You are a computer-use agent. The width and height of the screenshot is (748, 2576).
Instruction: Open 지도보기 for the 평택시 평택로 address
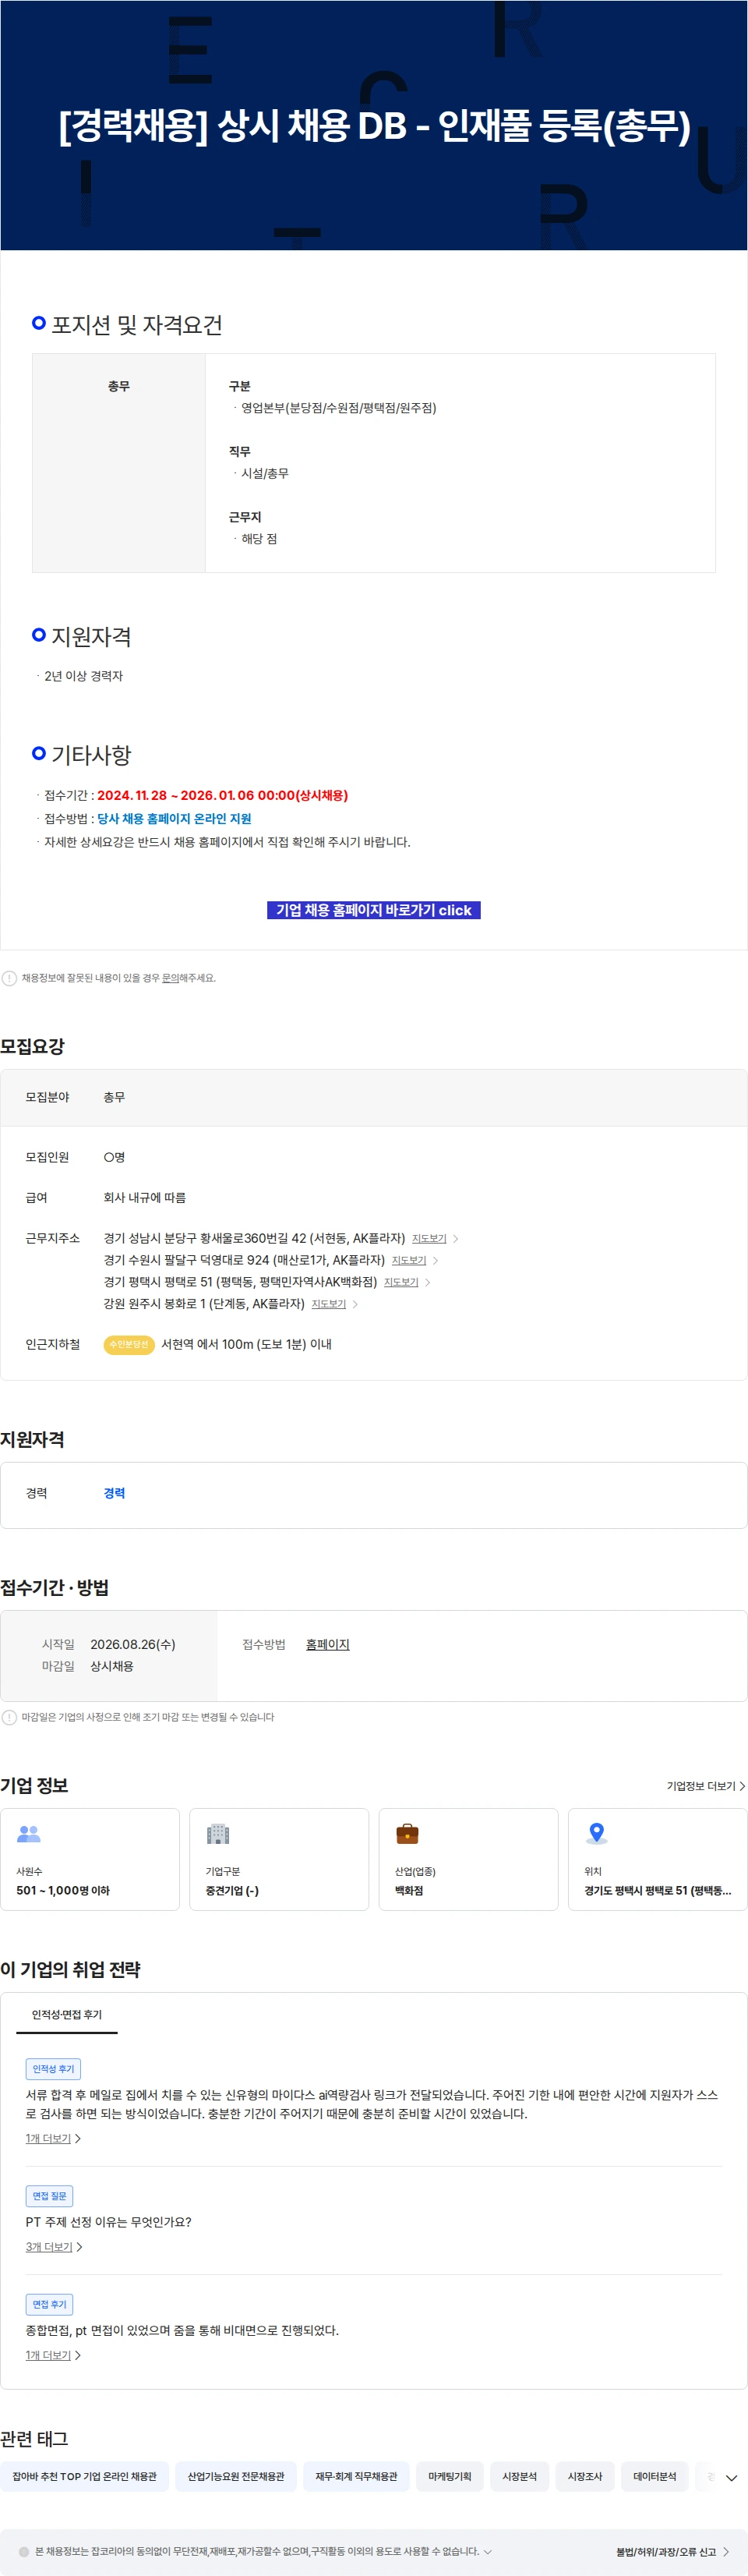click(x=401, y=1282)
